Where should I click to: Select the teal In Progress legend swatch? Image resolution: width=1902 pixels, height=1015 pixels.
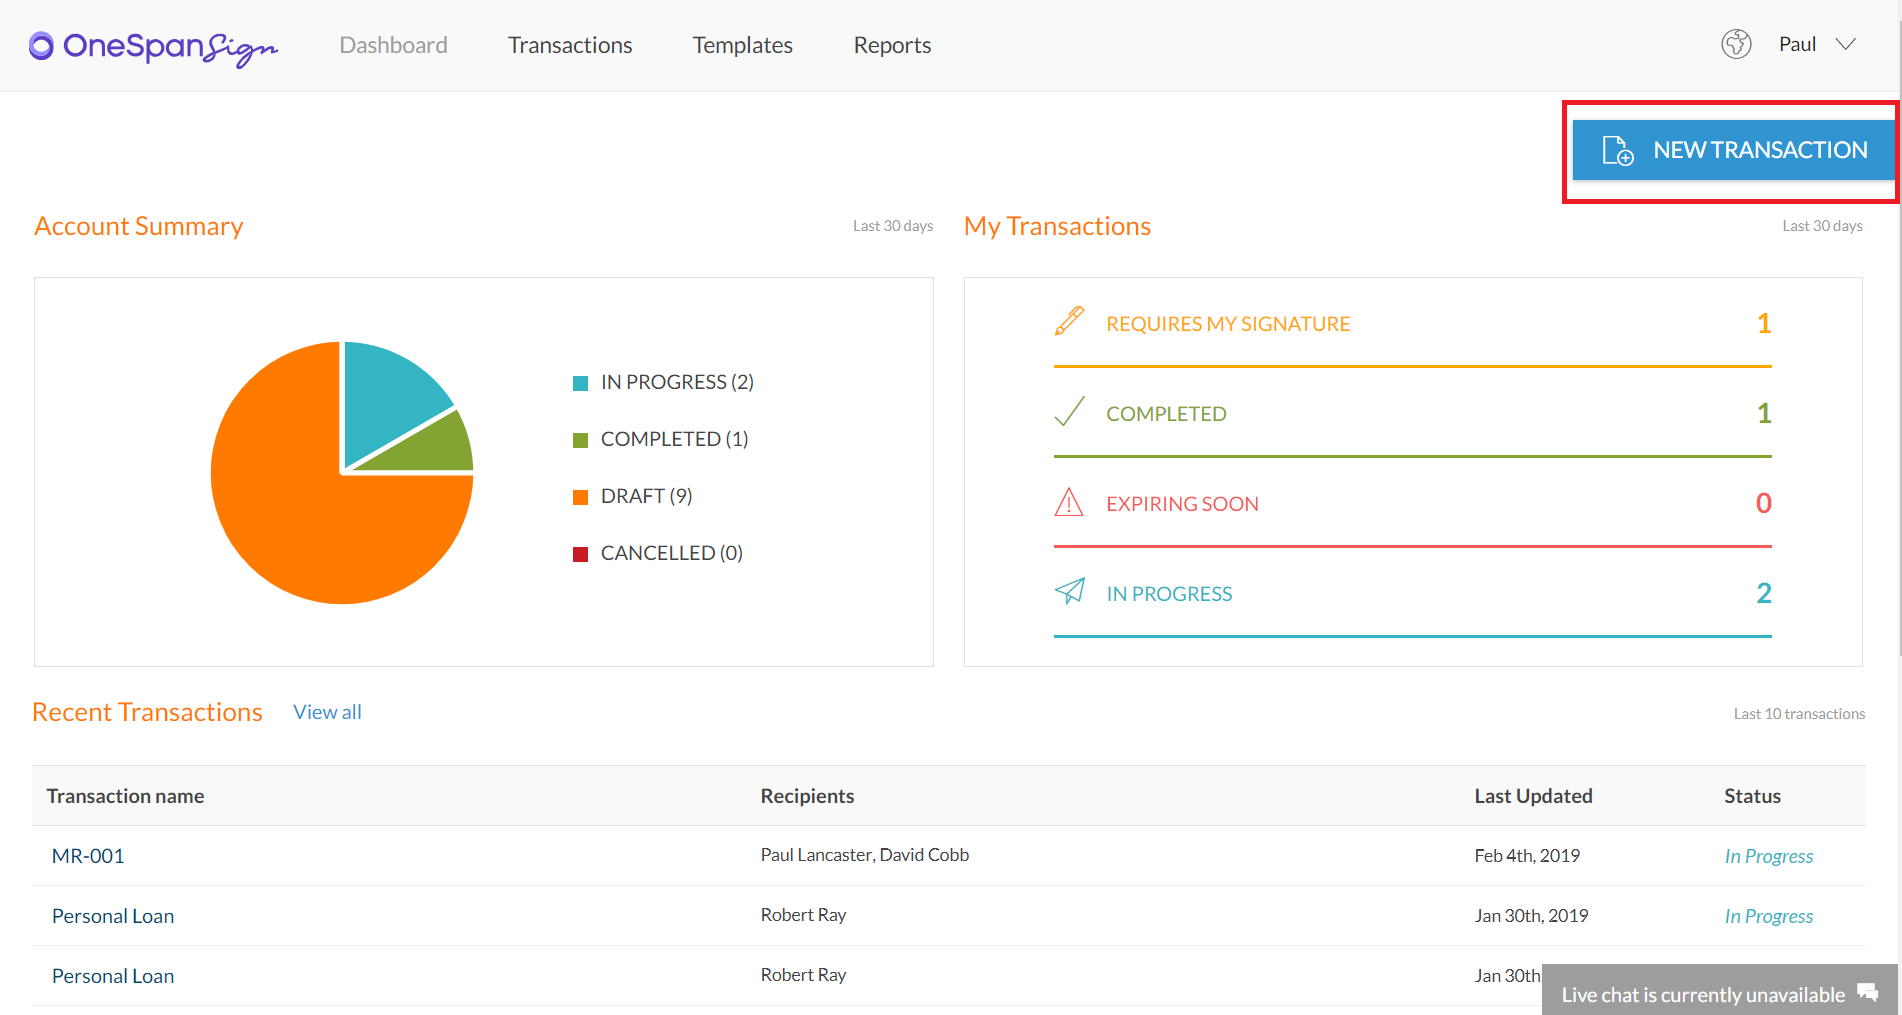[580, 383]
